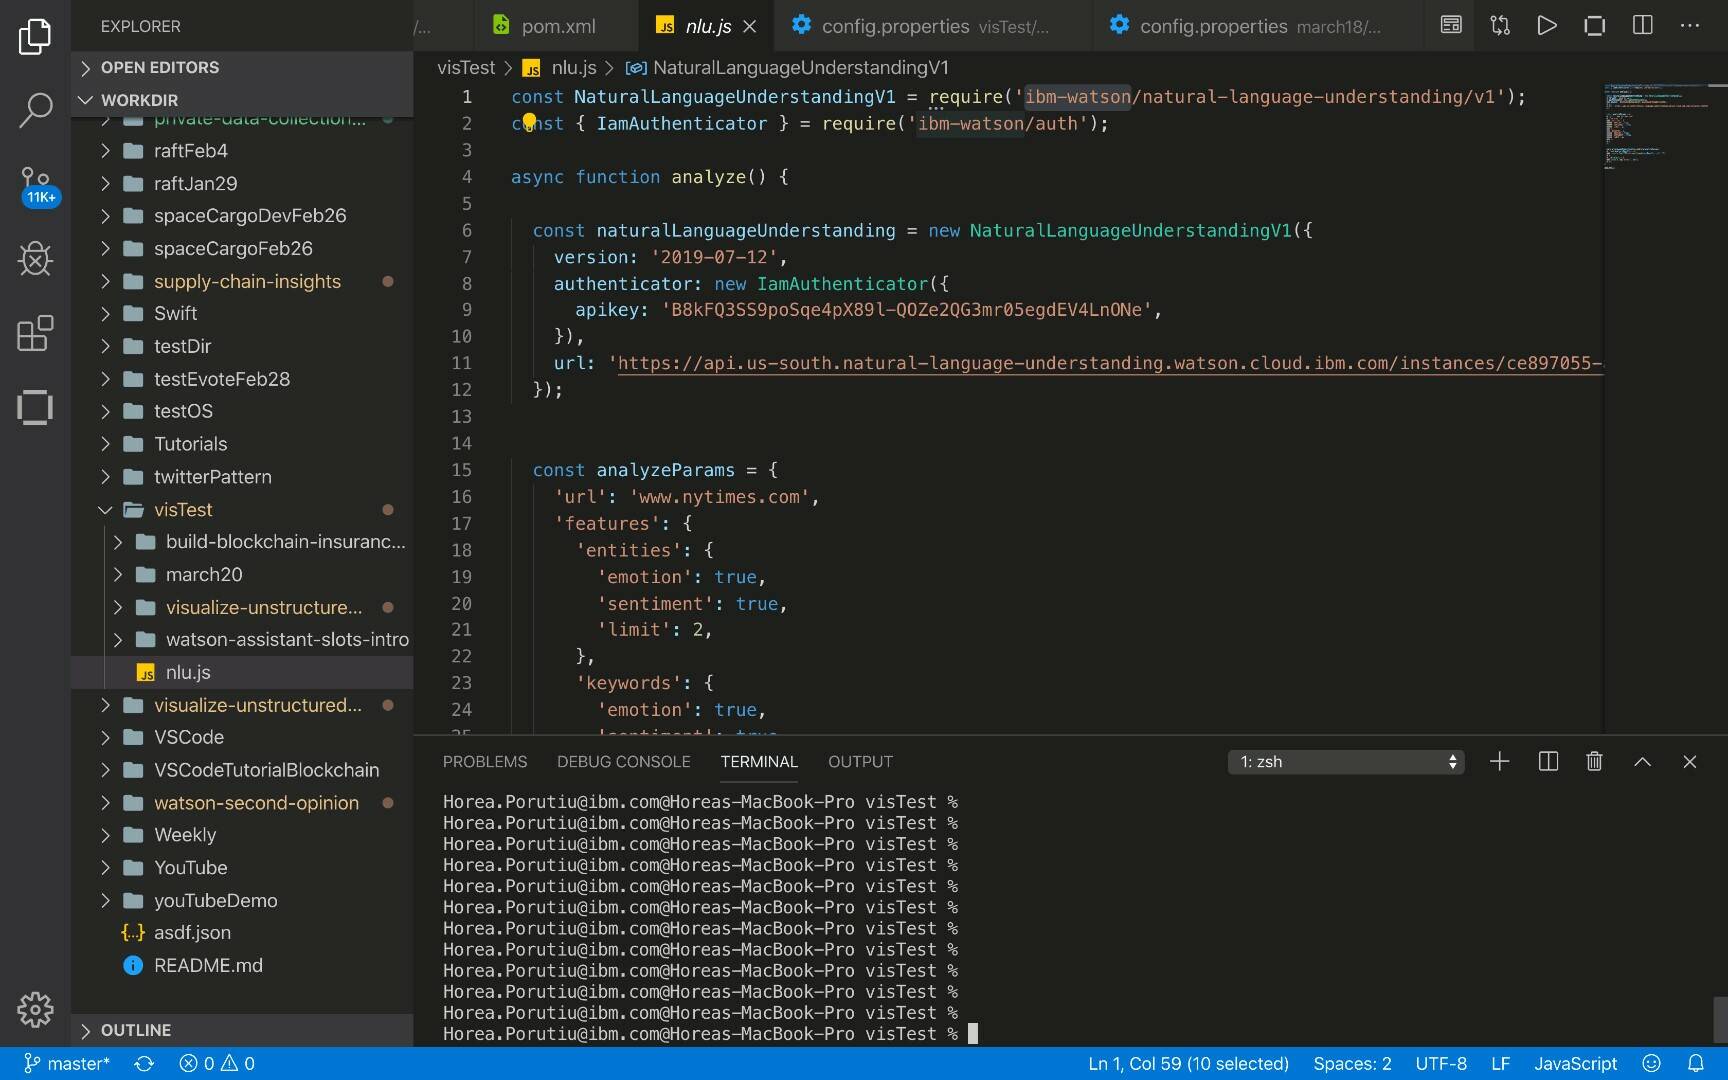Image resolution: width=1728 pixels, height=1080 pixels.
Task: Run the code with the play icon
Action: tap(1547, 26)
